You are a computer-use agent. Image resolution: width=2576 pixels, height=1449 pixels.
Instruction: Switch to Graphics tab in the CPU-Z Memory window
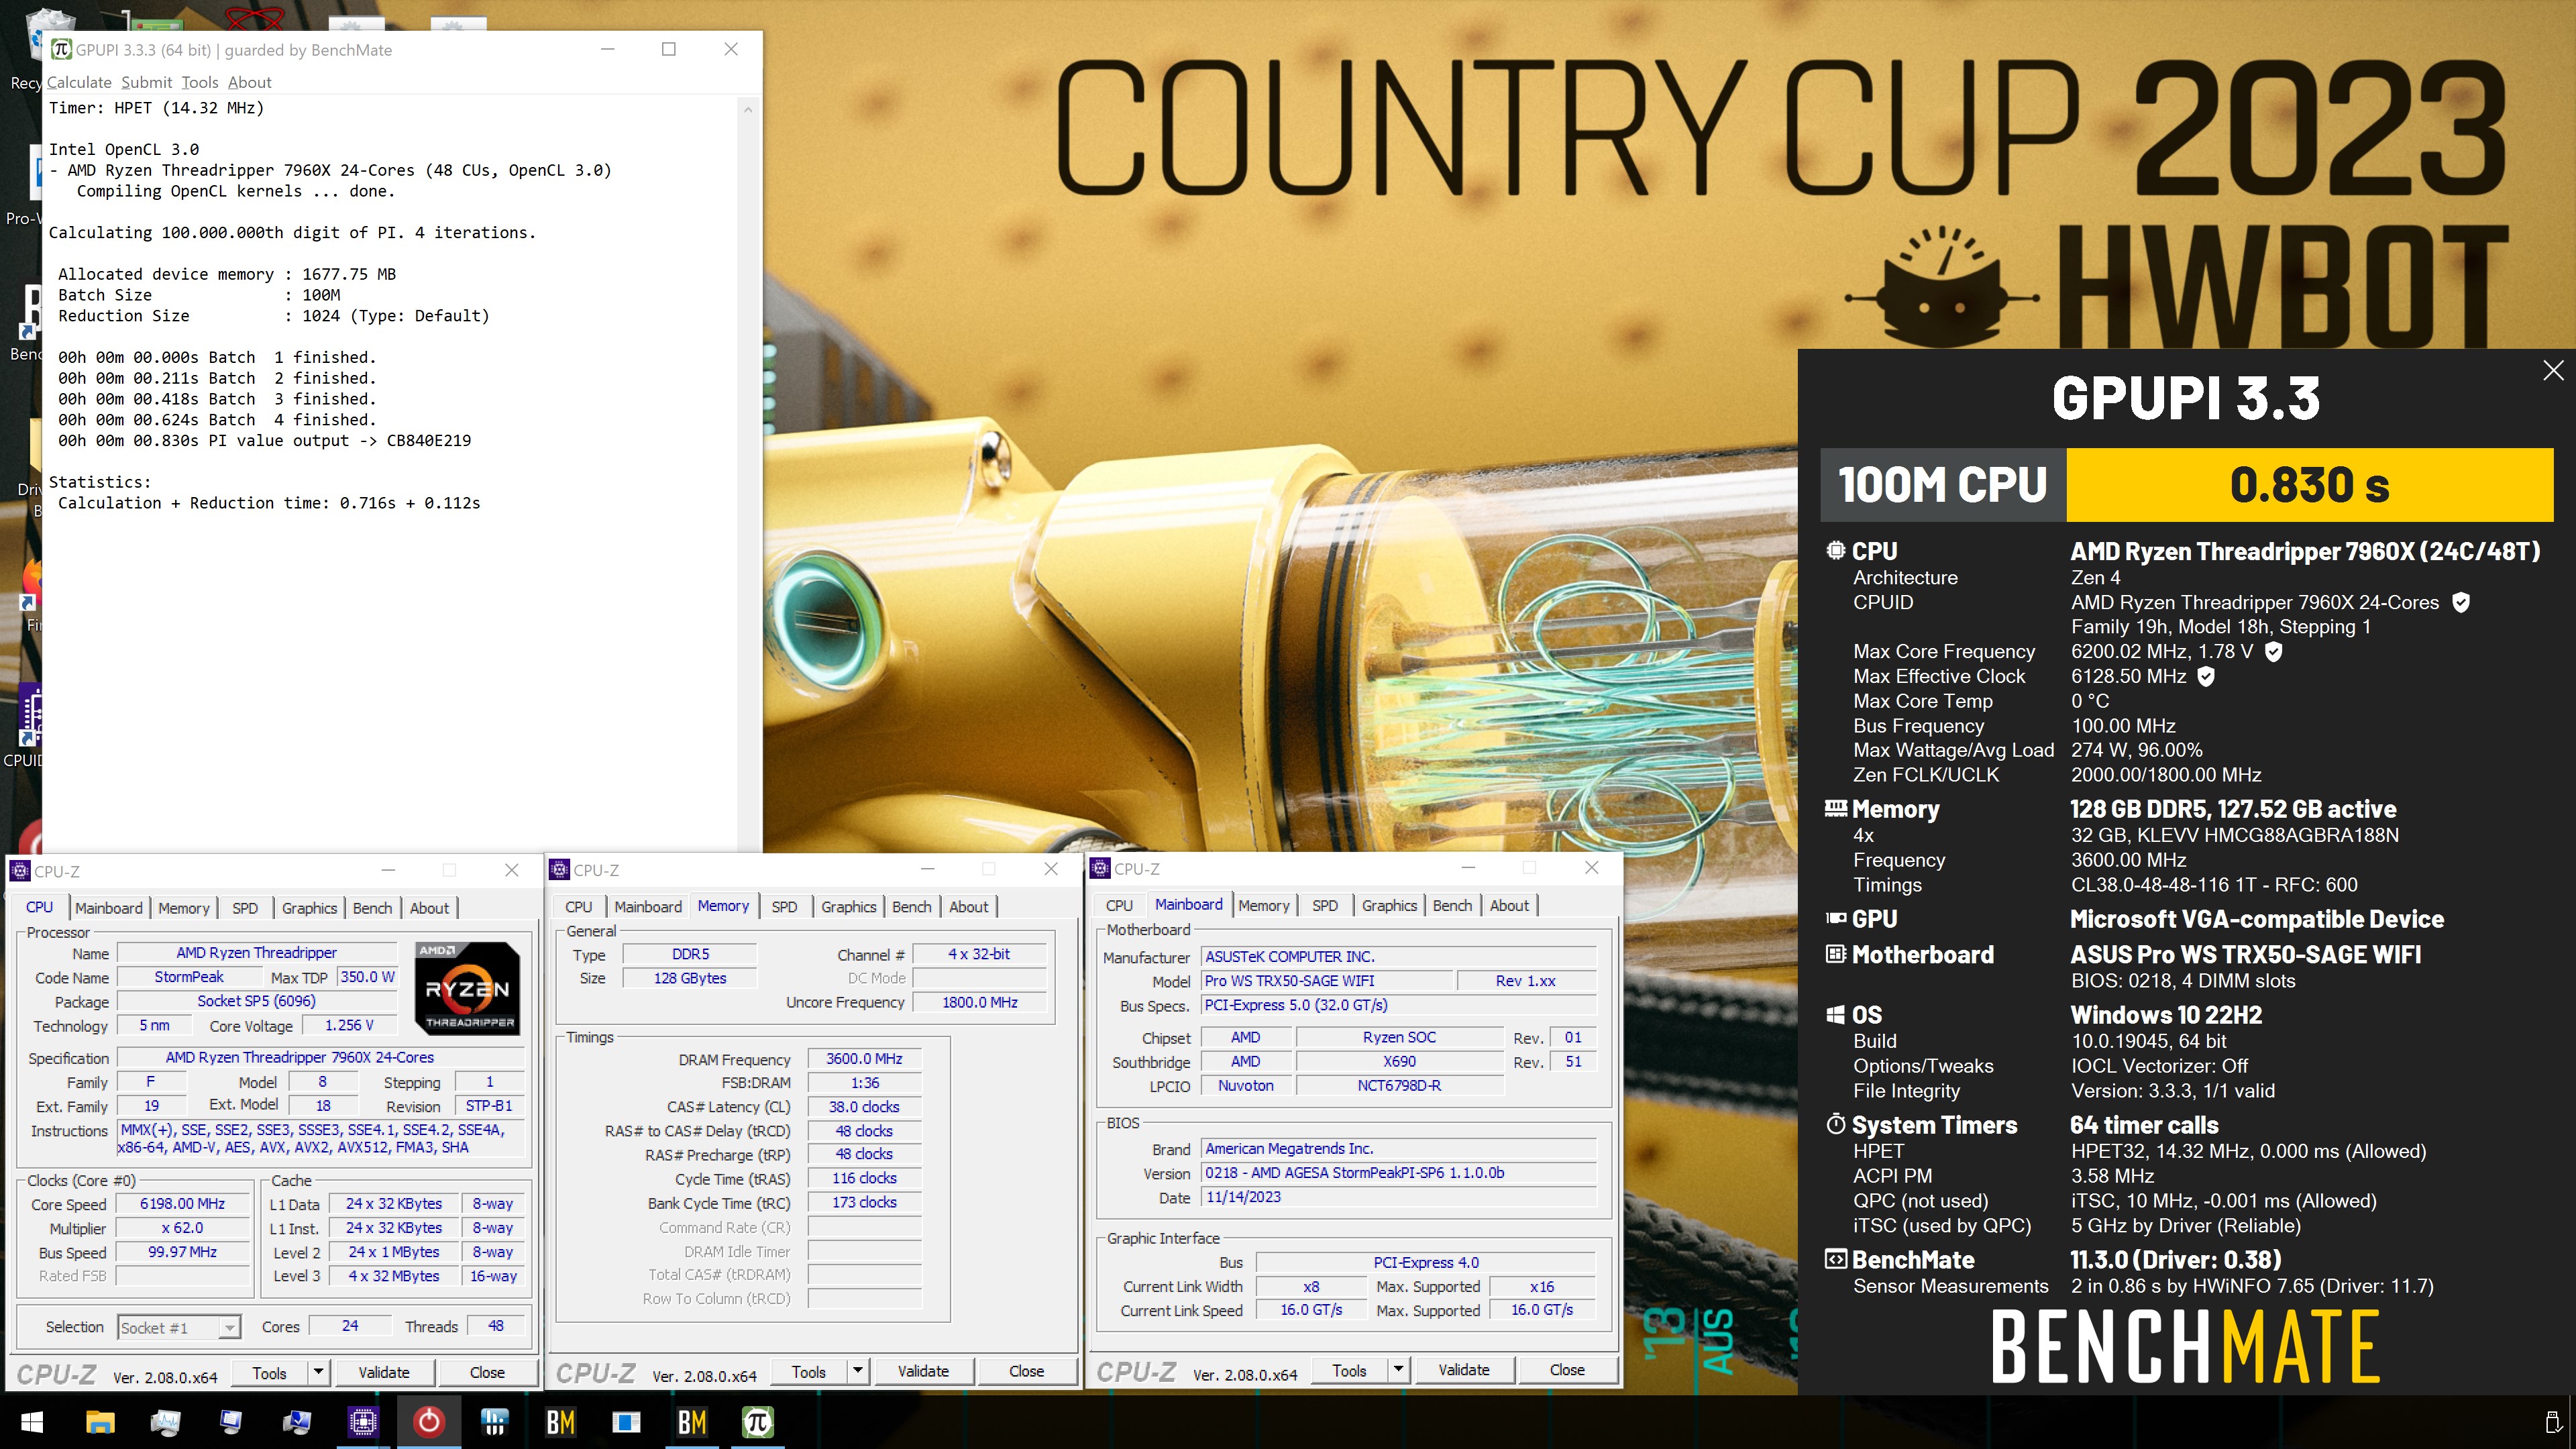point(849,907)
